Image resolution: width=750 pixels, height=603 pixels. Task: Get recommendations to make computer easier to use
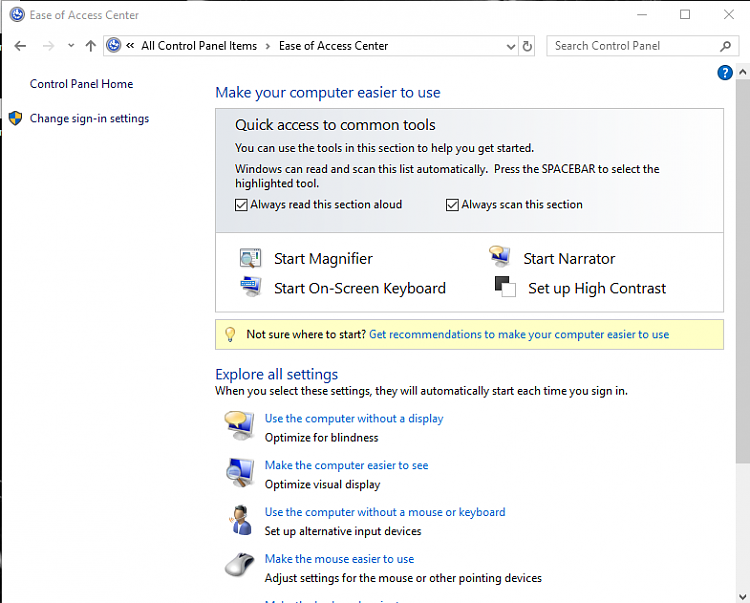click(518, 334)
